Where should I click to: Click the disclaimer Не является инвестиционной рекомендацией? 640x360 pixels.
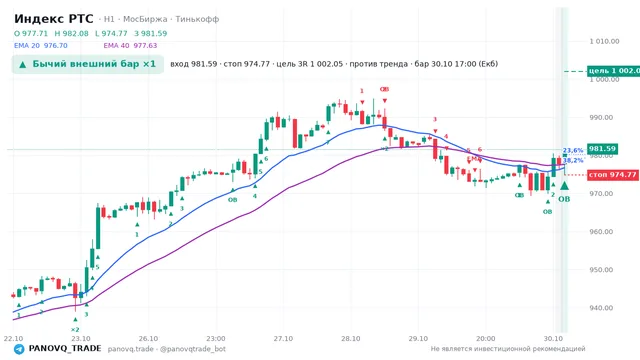(508, 349)
